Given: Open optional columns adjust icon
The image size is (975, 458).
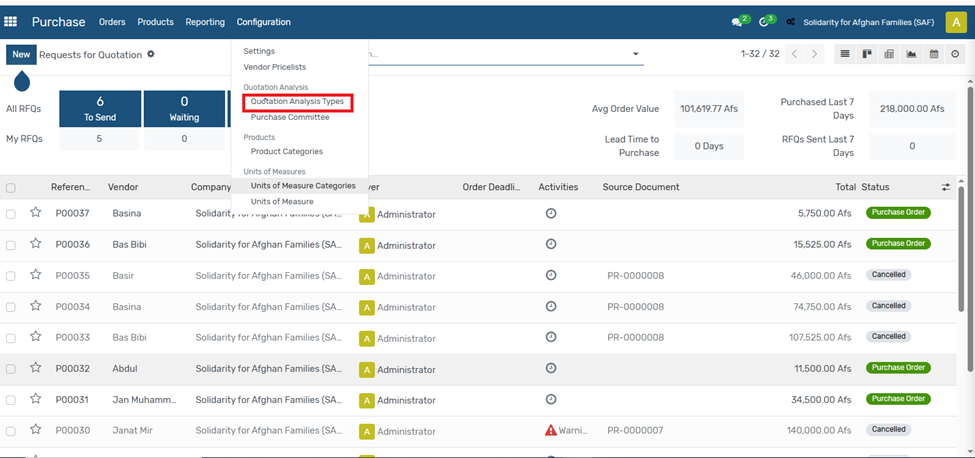Looking at the screenshot, I should click(x=946, y=187).
